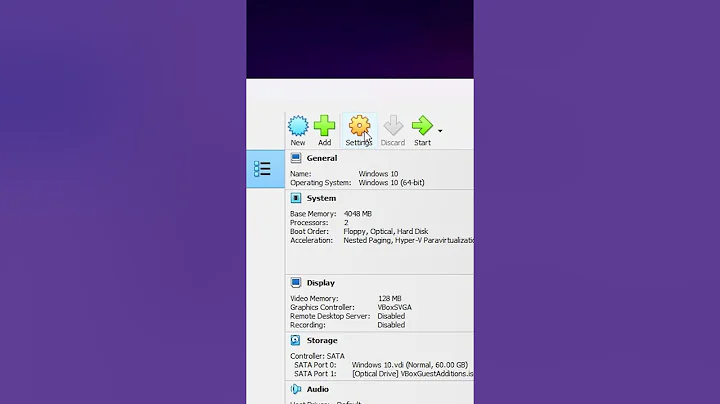
Task: Select the "4048 MB" base memory value
Action: [358, 214]
